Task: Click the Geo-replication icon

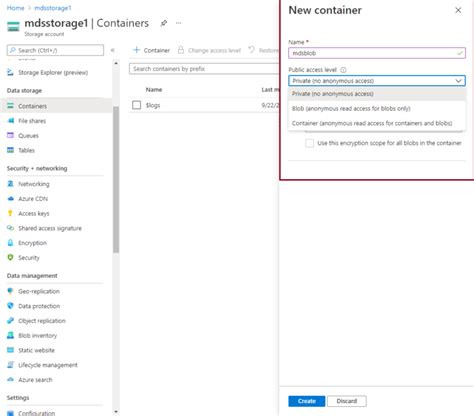Action: coord(10,291)
